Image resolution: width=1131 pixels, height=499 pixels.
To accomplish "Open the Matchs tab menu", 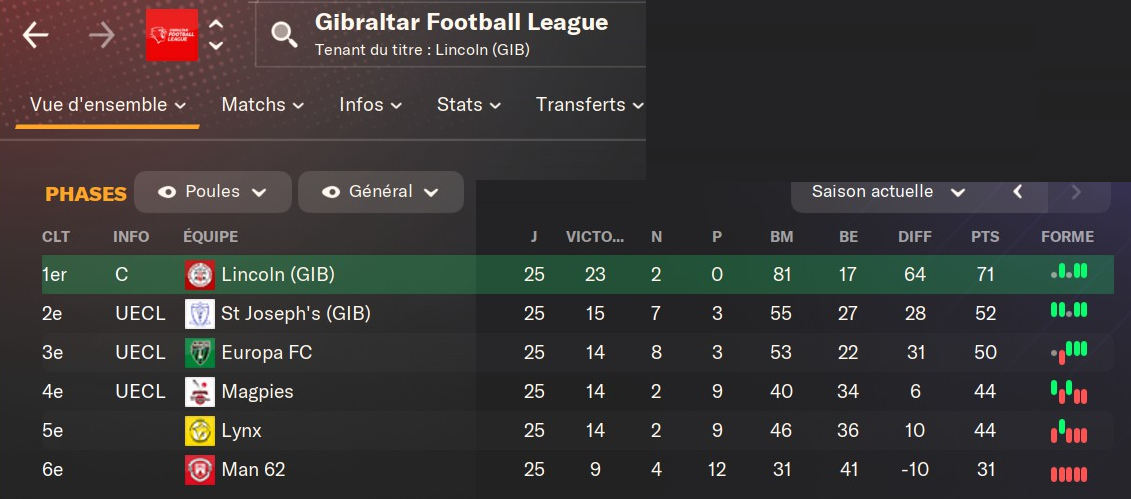I will (263, 105).
